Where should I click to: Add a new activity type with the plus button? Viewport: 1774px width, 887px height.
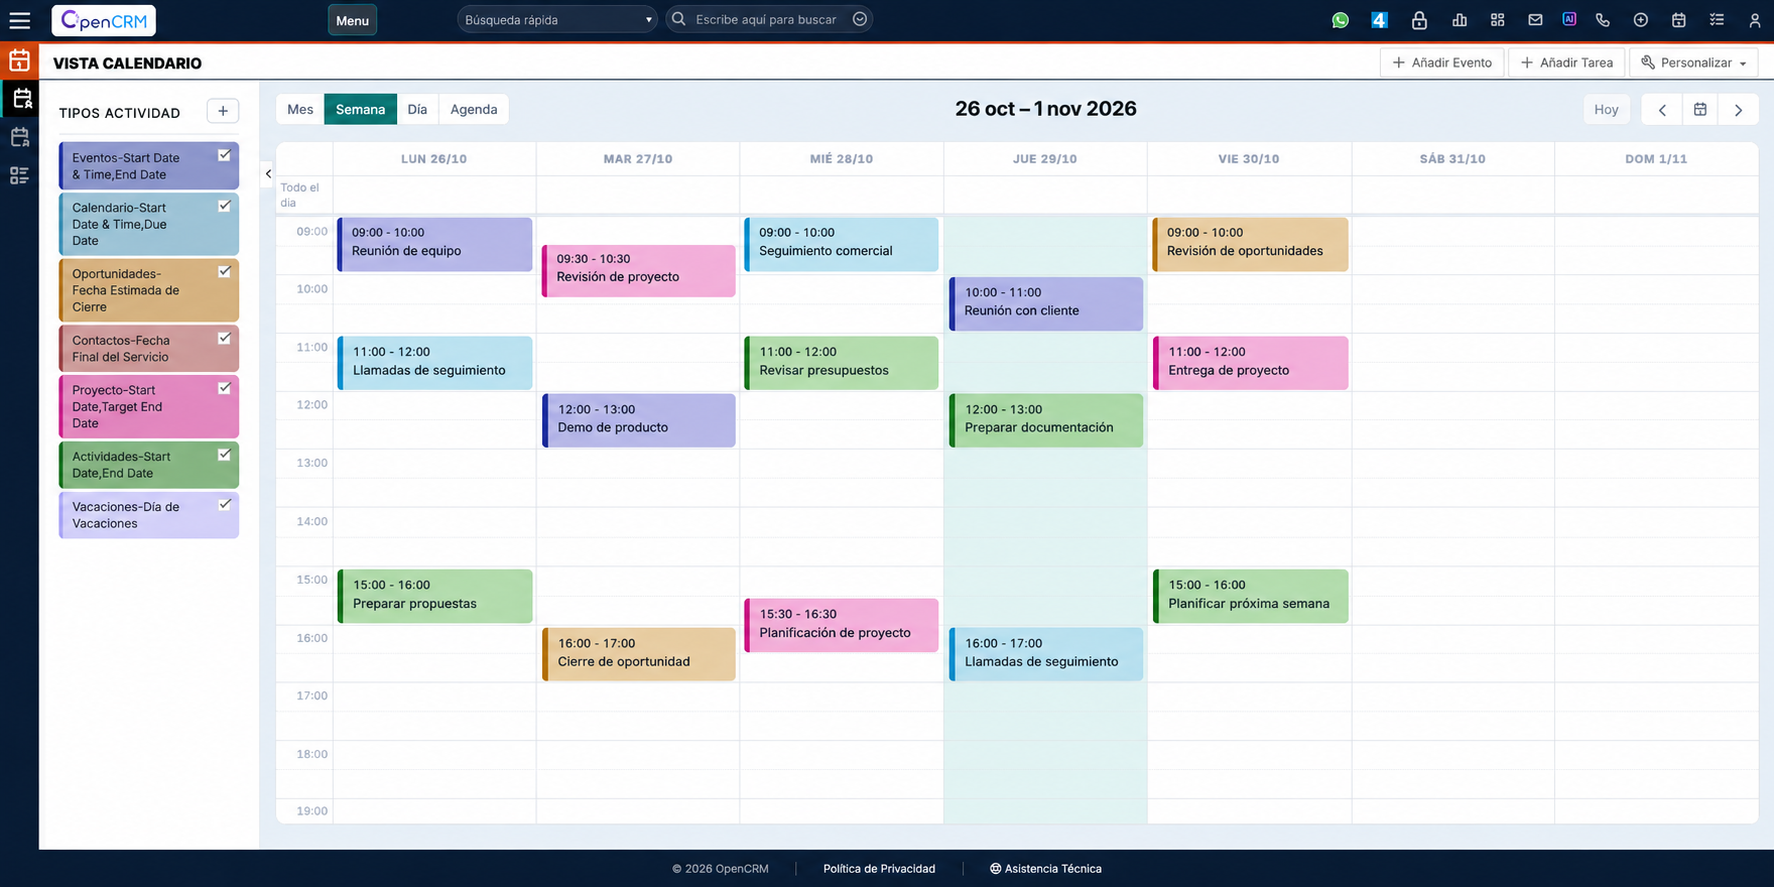coord(222,111)
